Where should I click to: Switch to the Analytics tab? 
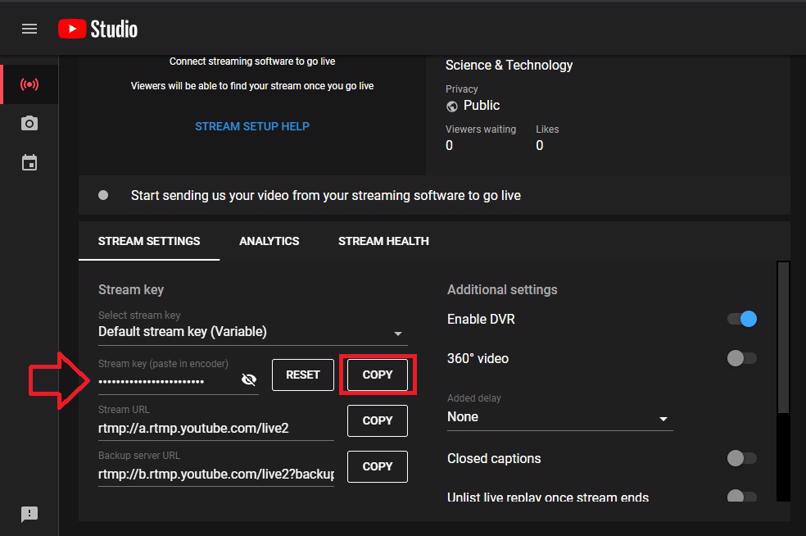pos(269,241)
